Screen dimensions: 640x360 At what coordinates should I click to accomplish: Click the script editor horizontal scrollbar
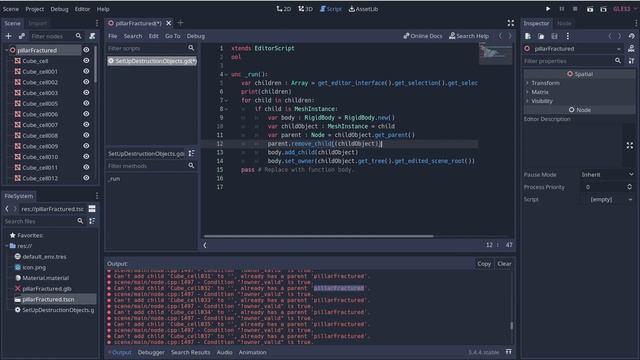click(x=318, y=236)
